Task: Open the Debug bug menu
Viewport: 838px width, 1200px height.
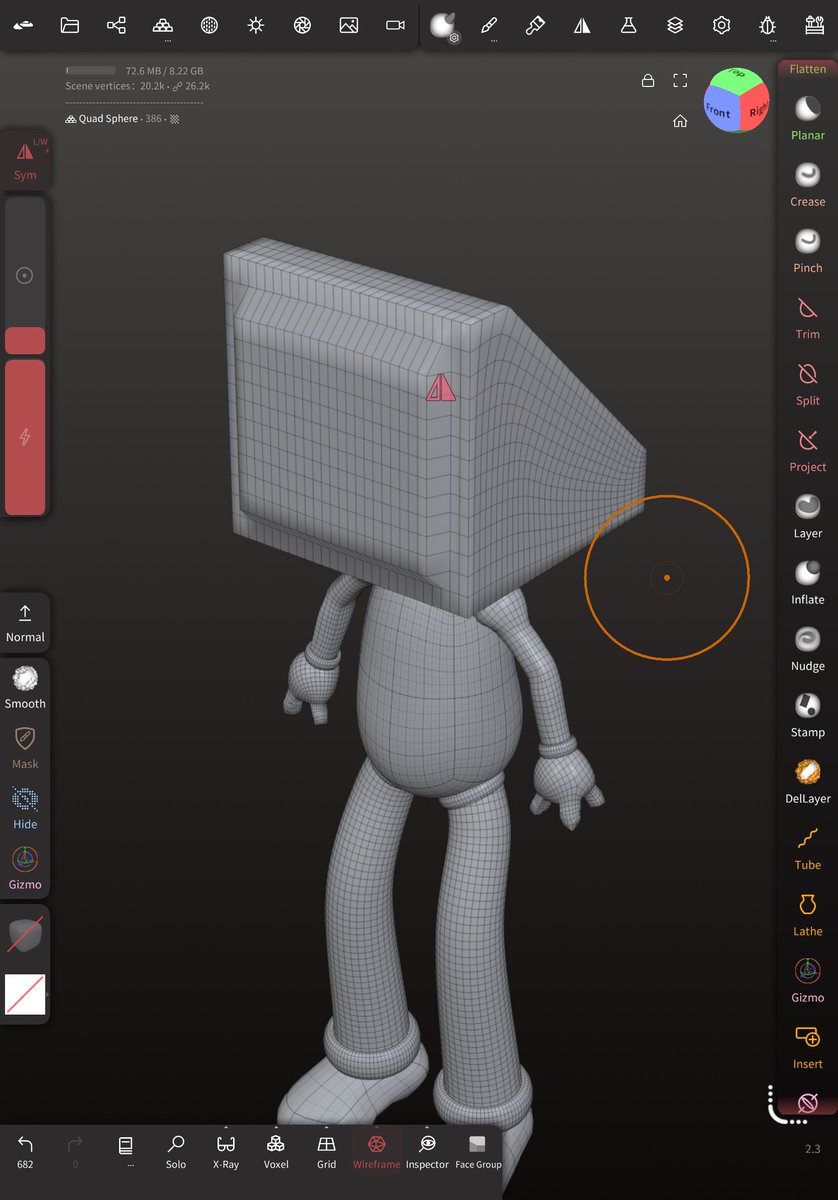Action: tap(768, 25)
